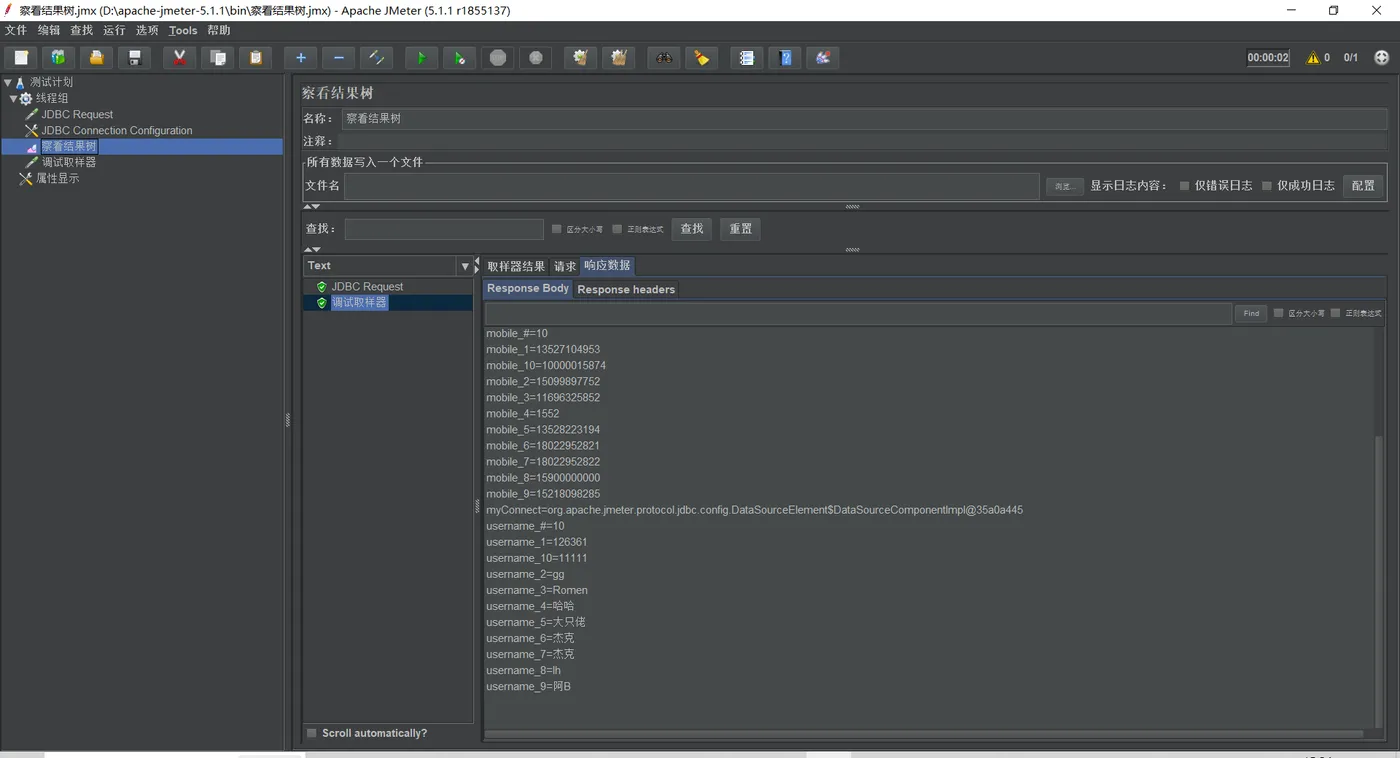Click the New test plan toolbar icon
The height and width of the screenshot is (758, 1400).
[21, 58]
